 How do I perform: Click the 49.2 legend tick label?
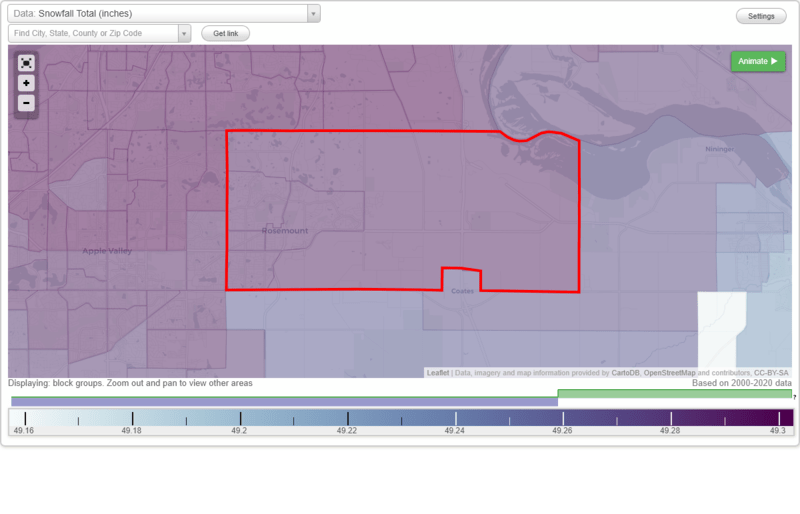(x=239, y=431)
